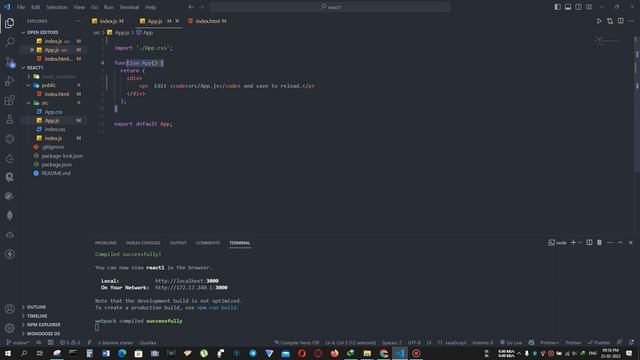Open Windows Start button on taskbar

click(8, 353)
